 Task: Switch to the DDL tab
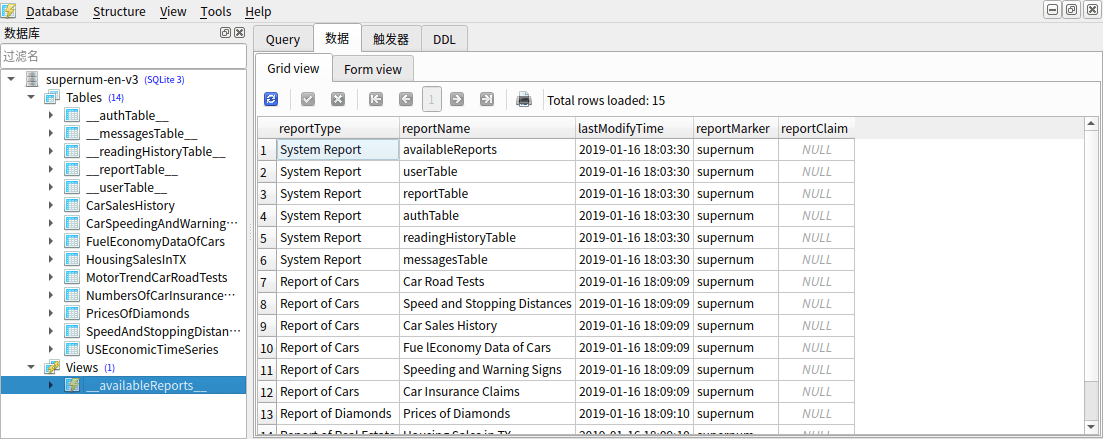(444, 39)
